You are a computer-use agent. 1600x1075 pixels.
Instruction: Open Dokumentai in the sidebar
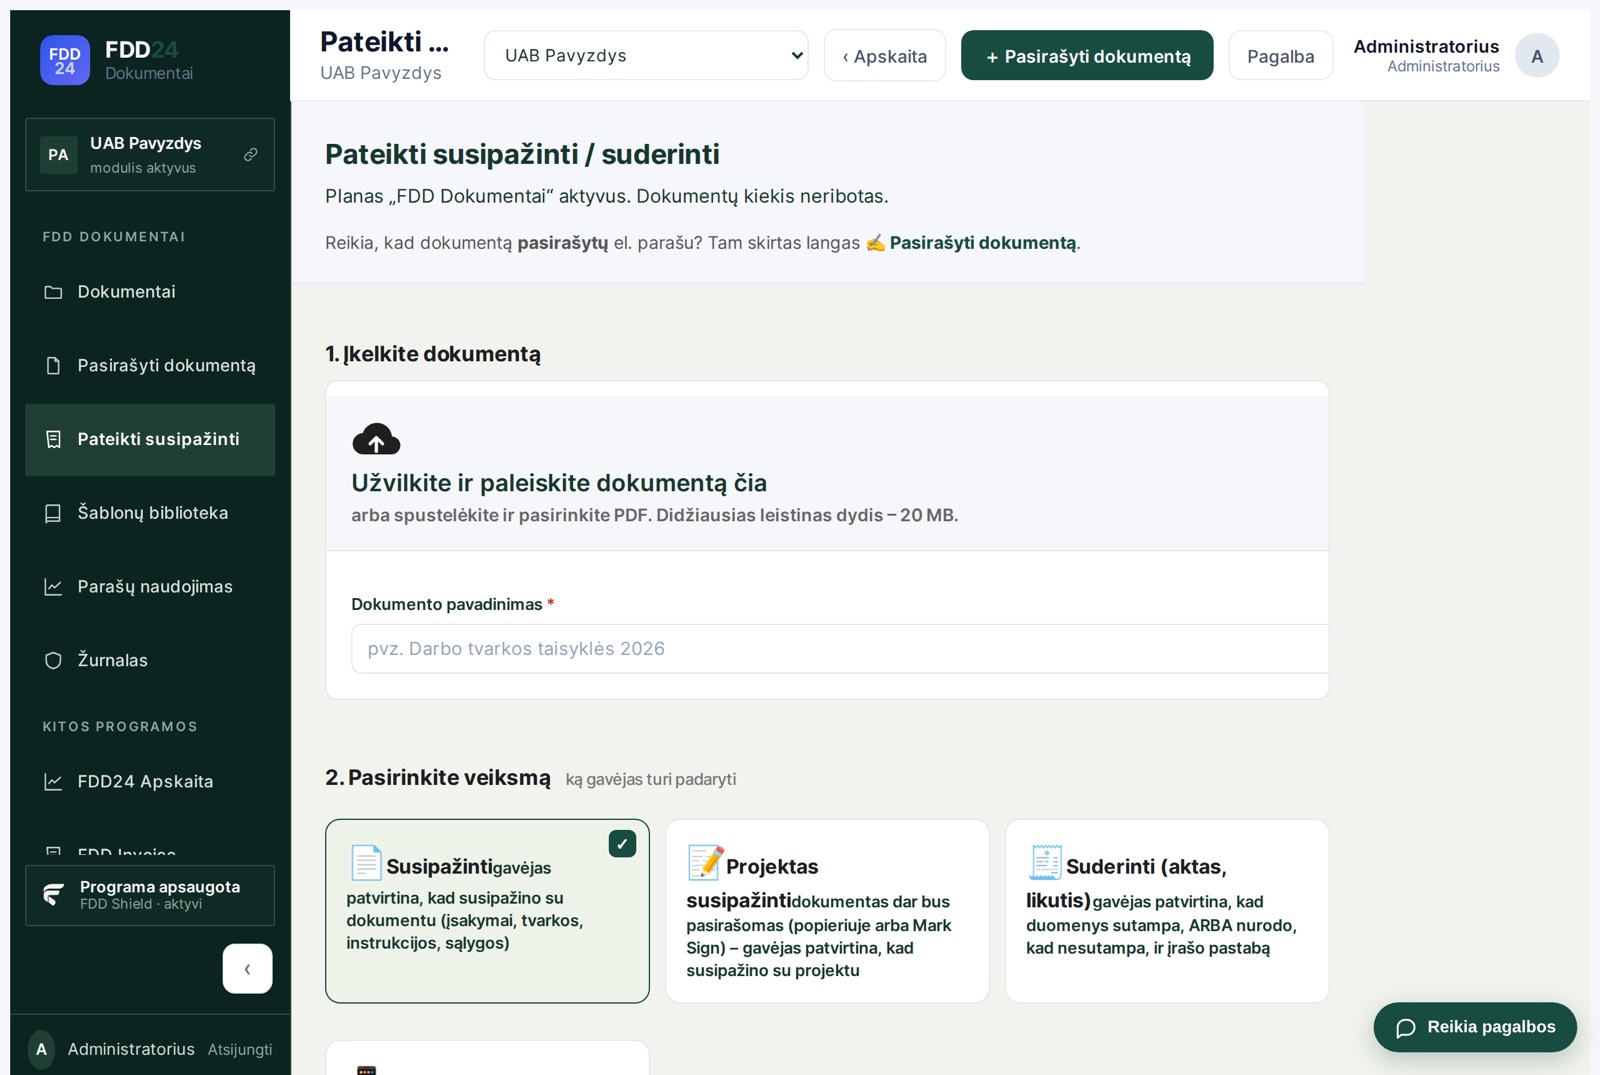tap(150, 292)
